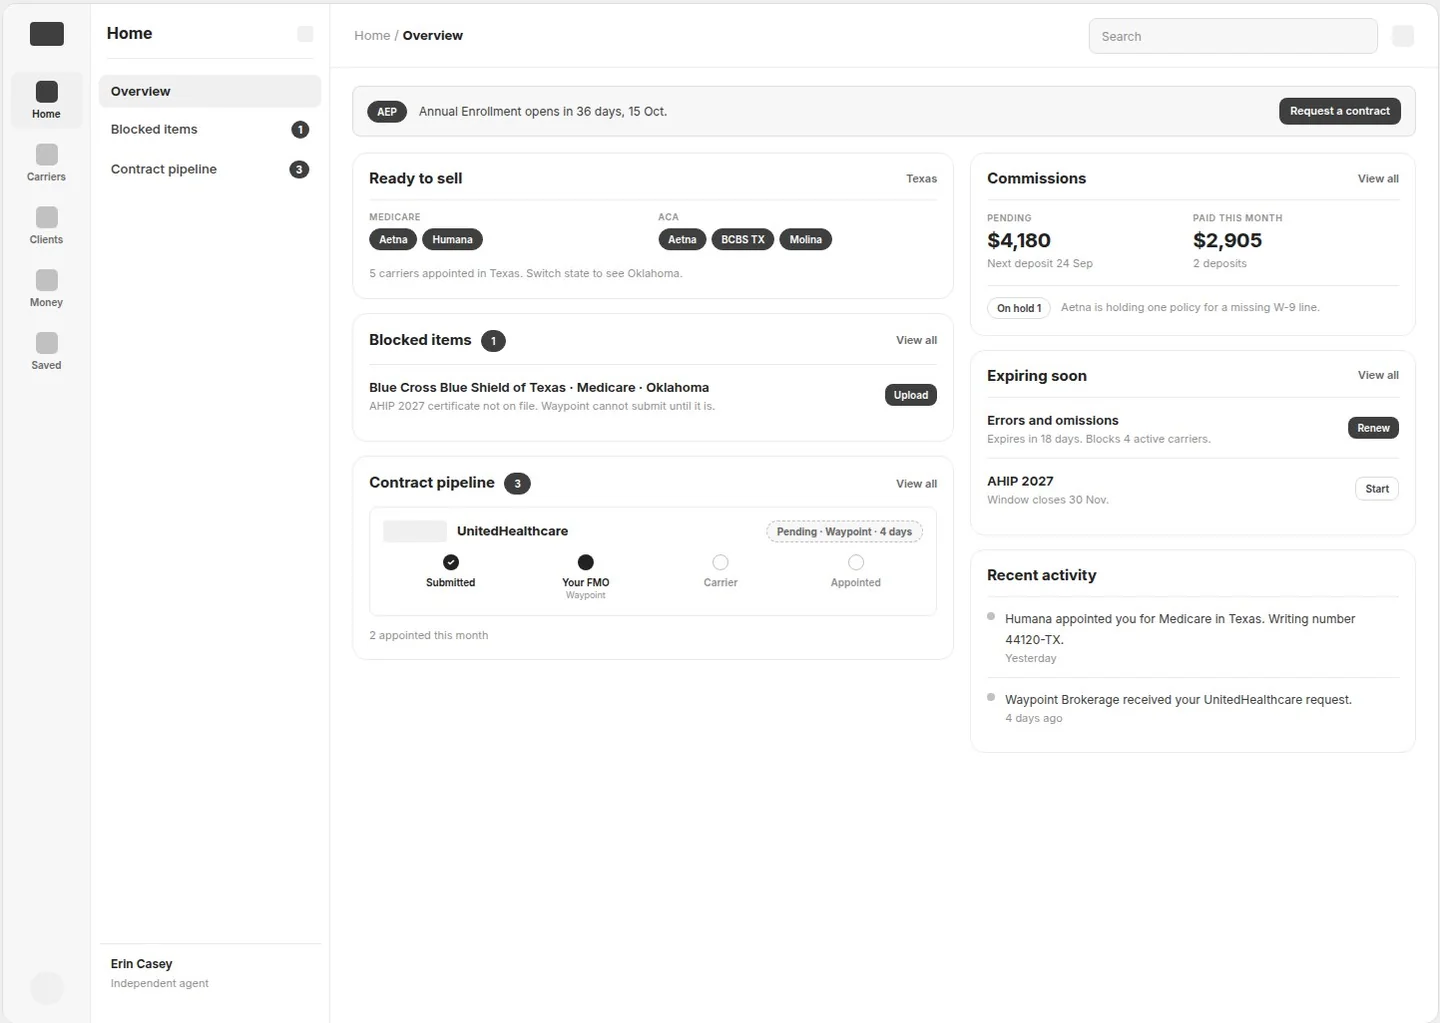Select the Carrier pipeline step circle

point(720,562)
